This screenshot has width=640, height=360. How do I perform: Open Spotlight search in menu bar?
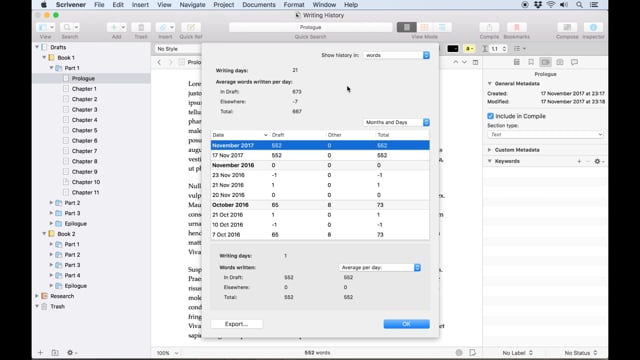click(x=579, y=5)
